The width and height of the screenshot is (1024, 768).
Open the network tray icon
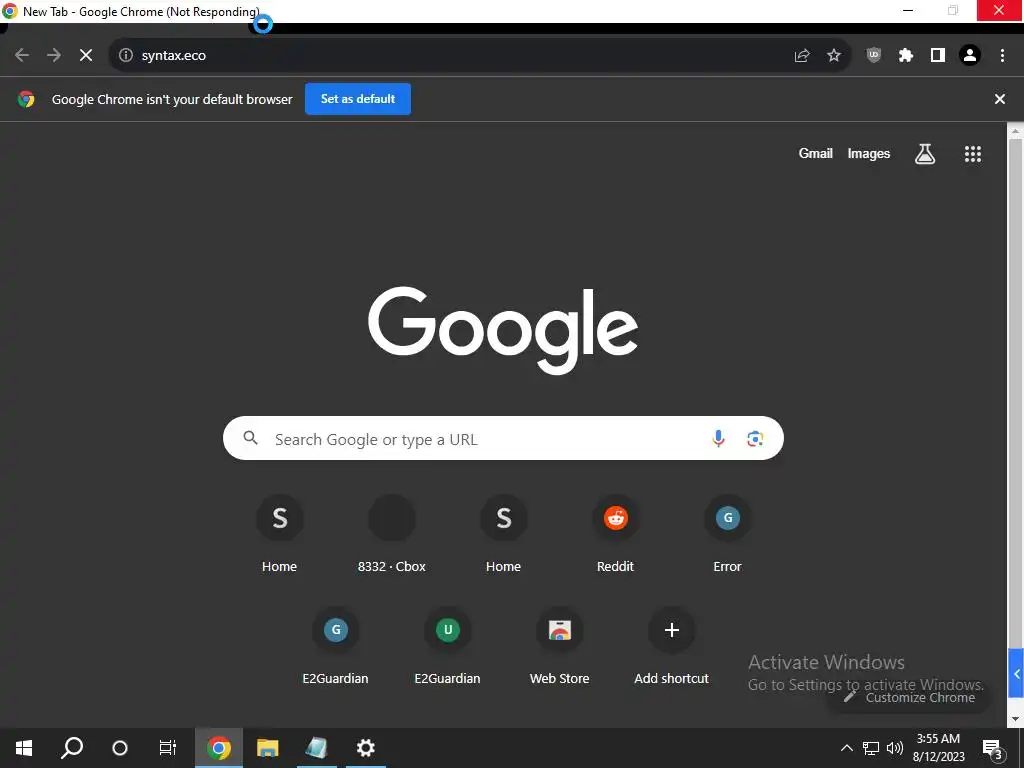871,748
